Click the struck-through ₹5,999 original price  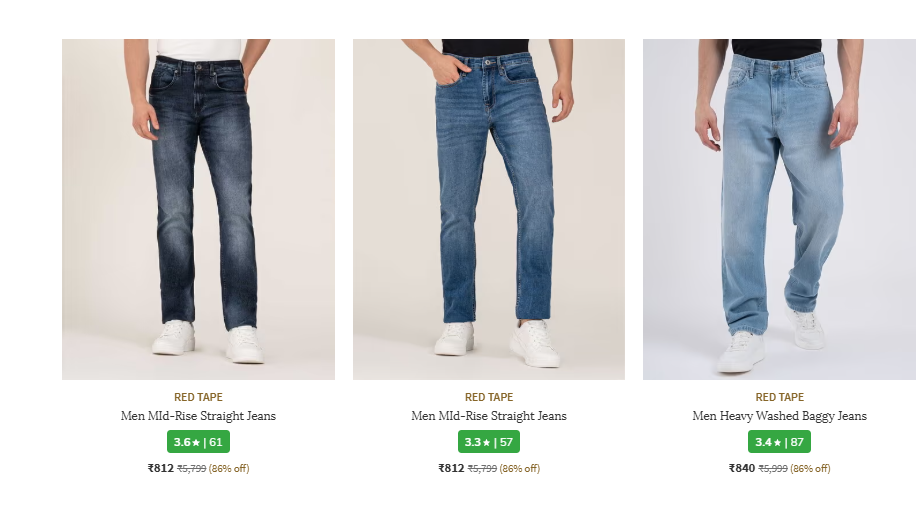pyautogui.click(x=772, y=469)
